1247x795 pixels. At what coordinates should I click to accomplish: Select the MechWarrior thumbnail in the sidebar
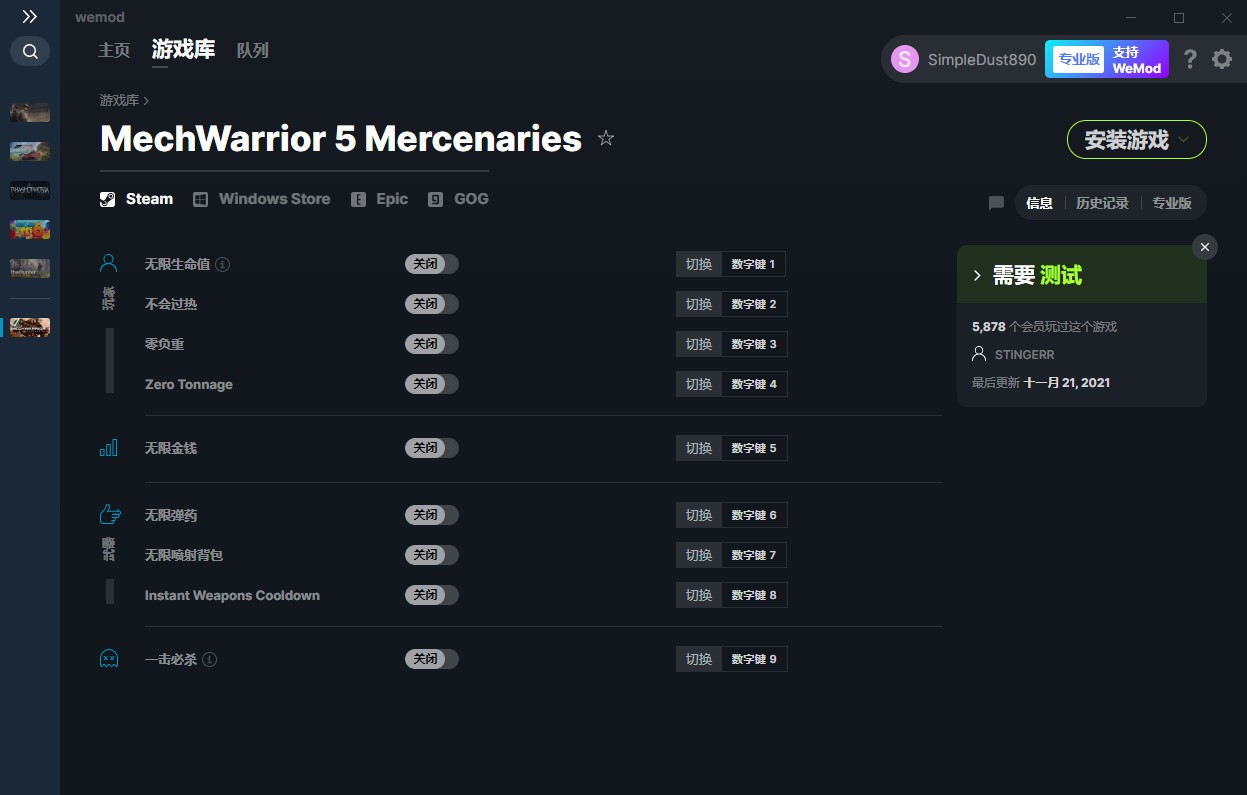pyautogui.click(x=30, y=327)
